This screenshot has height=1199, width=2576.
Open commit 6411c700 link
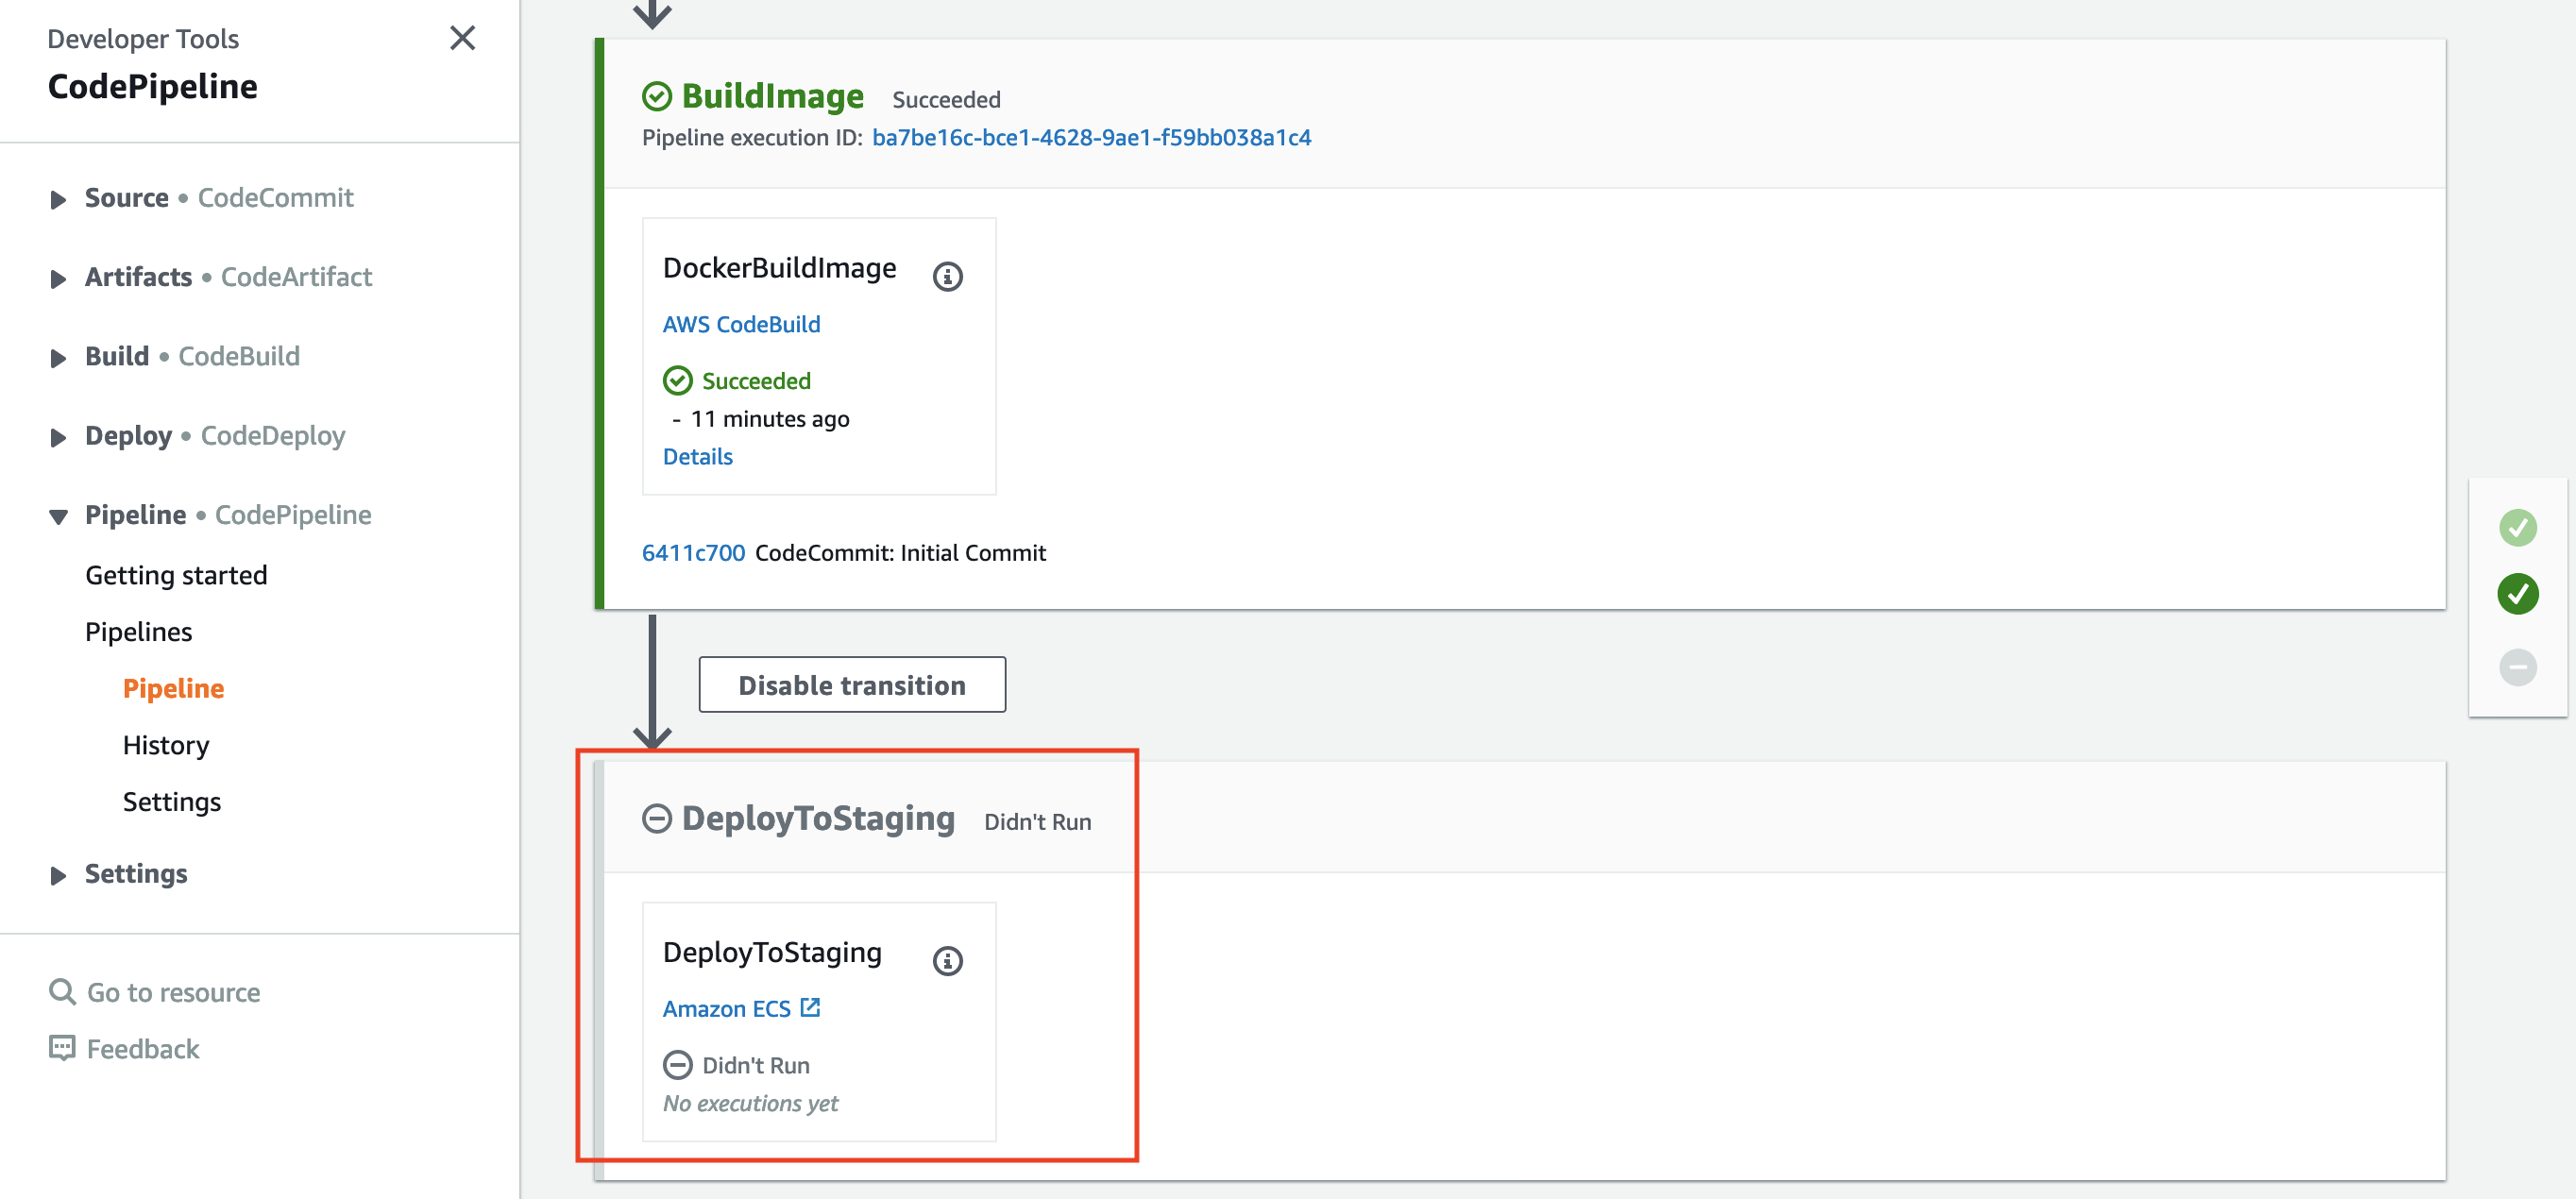point(693,553)
